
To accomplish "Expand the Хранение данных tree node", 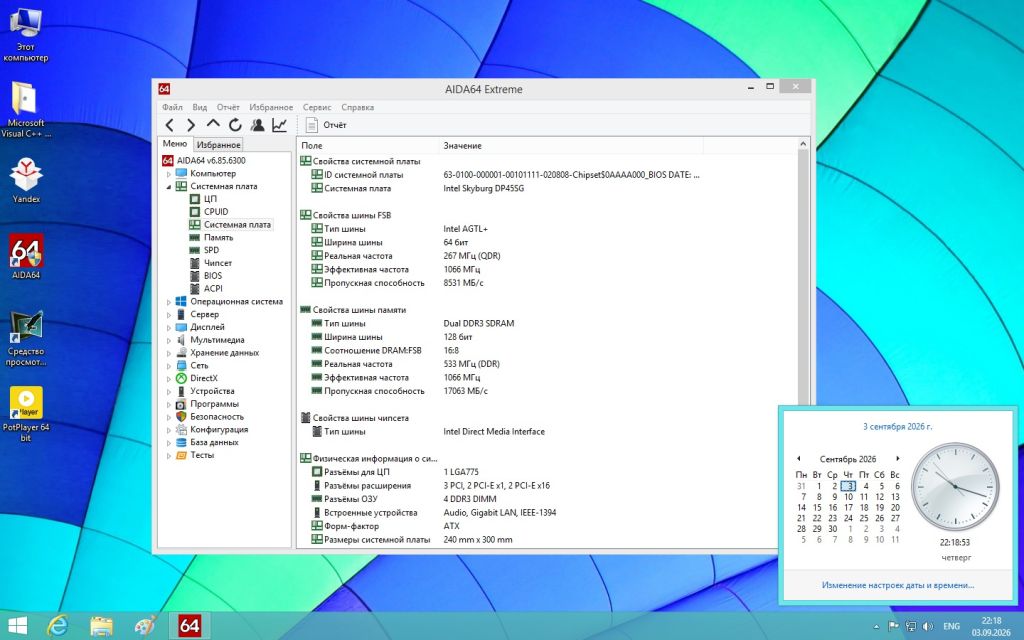I will [x=168, y=353].
